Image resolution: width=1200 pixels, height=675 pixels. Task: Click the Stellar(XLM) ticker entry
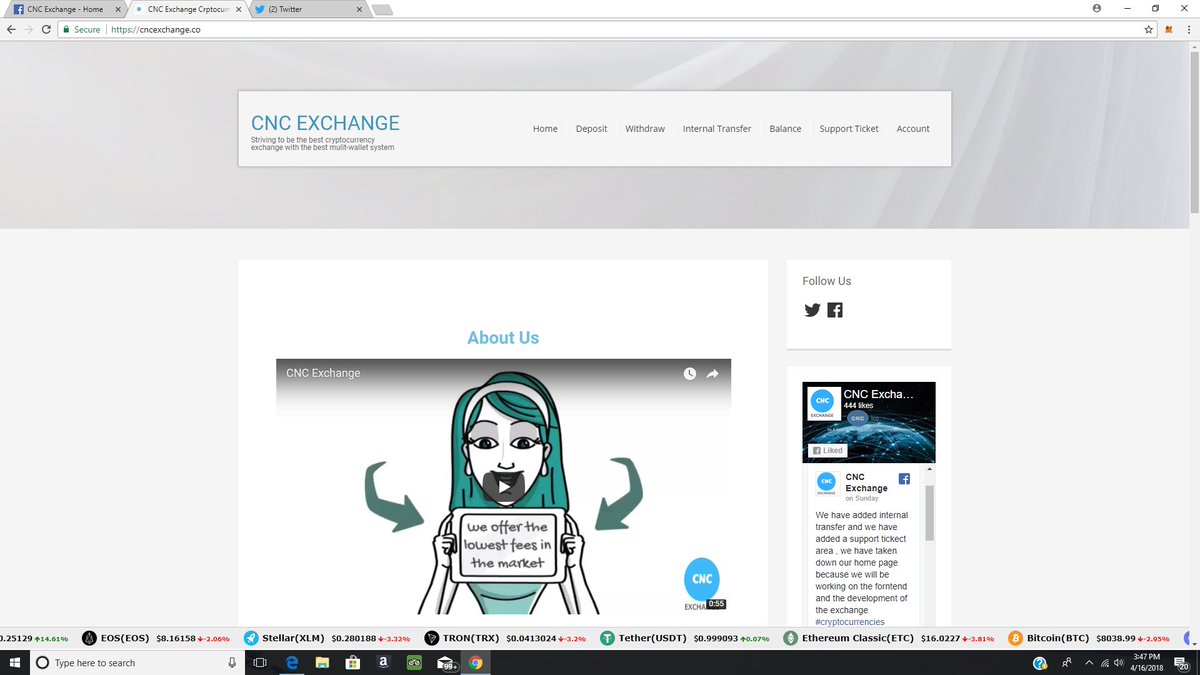(x=329, y=638)
